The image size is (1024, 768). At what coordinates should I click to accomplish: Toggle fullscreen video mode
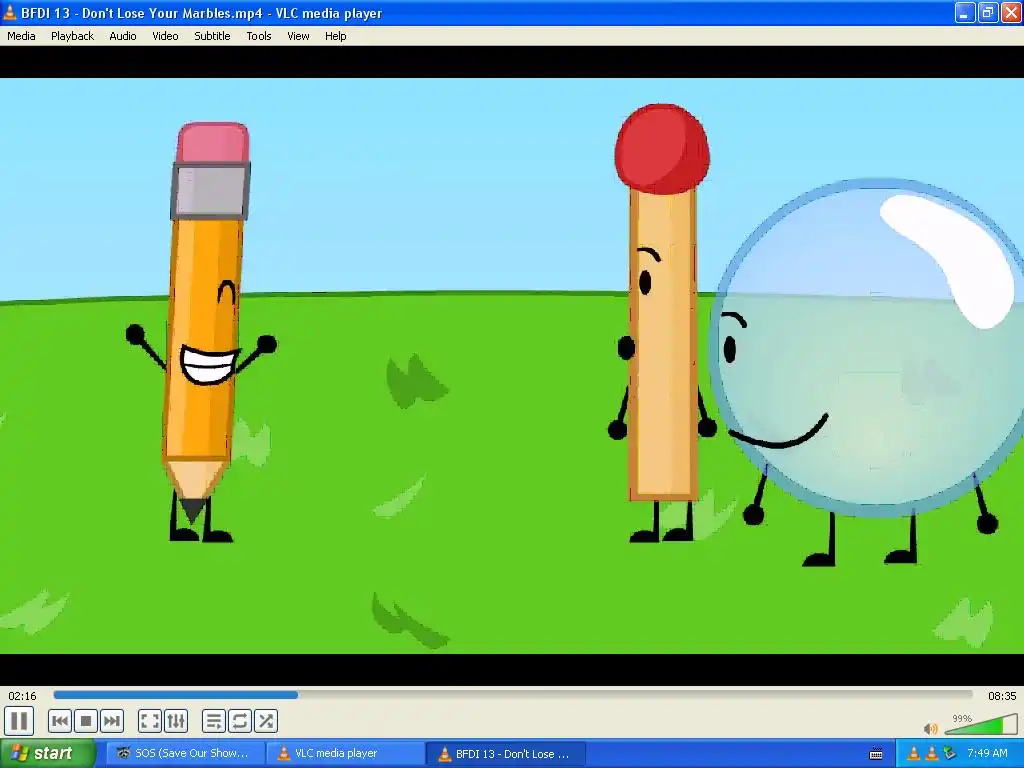150,722
